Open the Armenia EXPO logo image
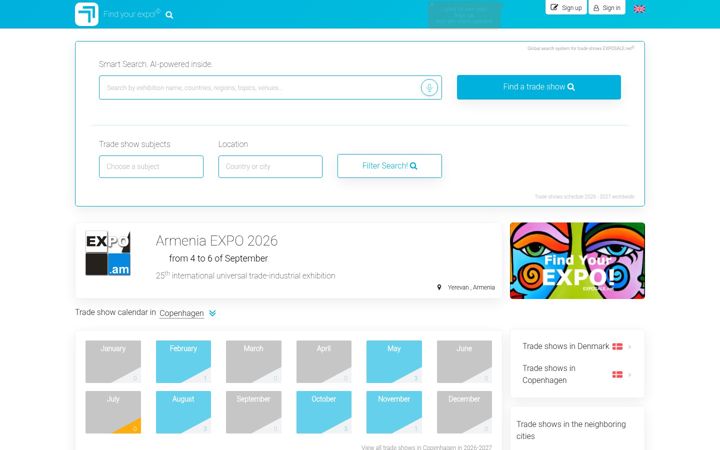This screenshot has height=450, width=720. (108, 253)
